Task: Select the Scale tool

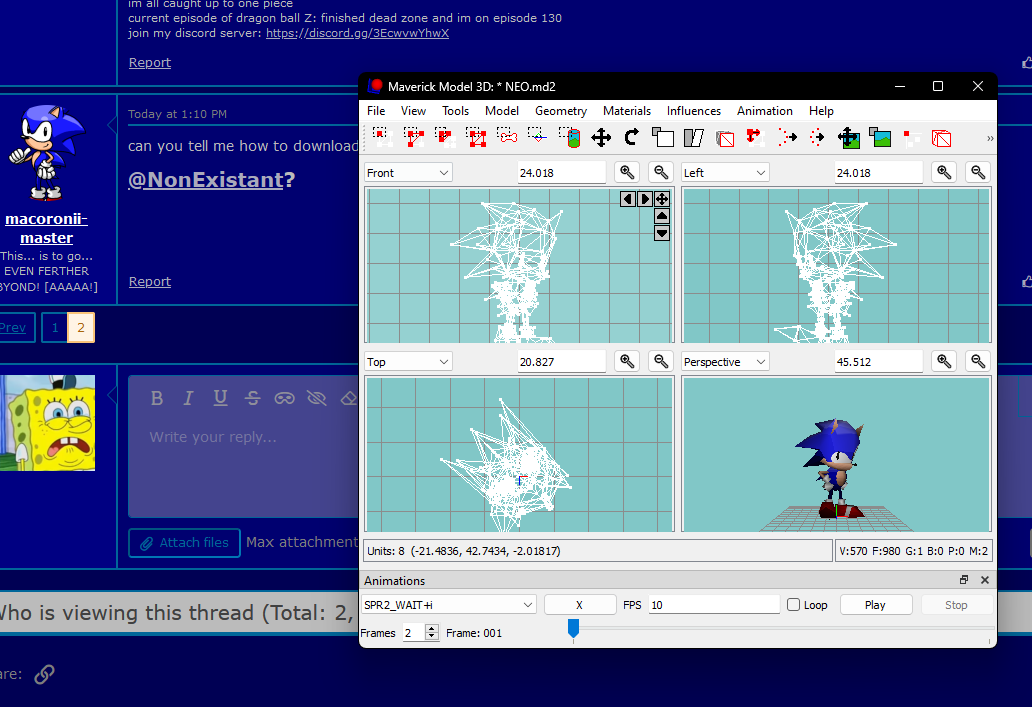Action: pos(663,138)
